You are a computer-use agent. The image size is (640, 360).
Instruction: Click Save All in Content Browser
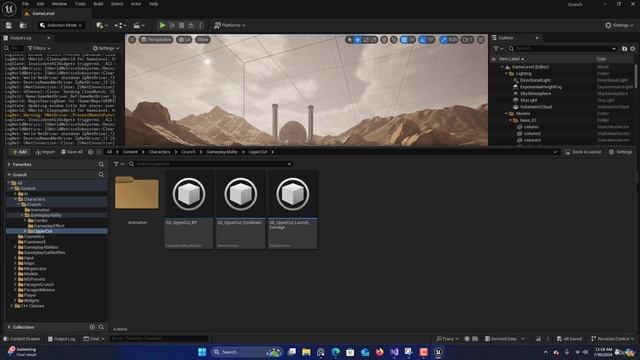click(x=72, y=152)
